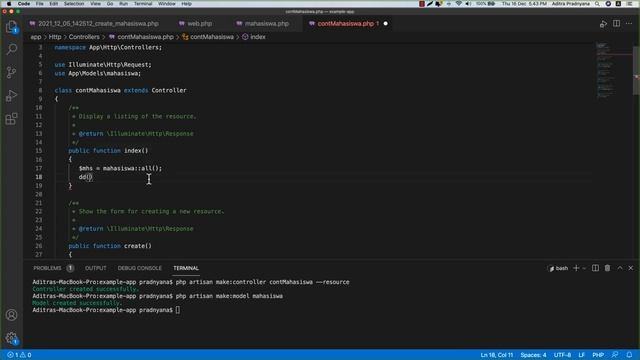640x360 pixels.
Task: Kill terminal with the trash icon
Action: pyautogui.click(x=607, y=268)
